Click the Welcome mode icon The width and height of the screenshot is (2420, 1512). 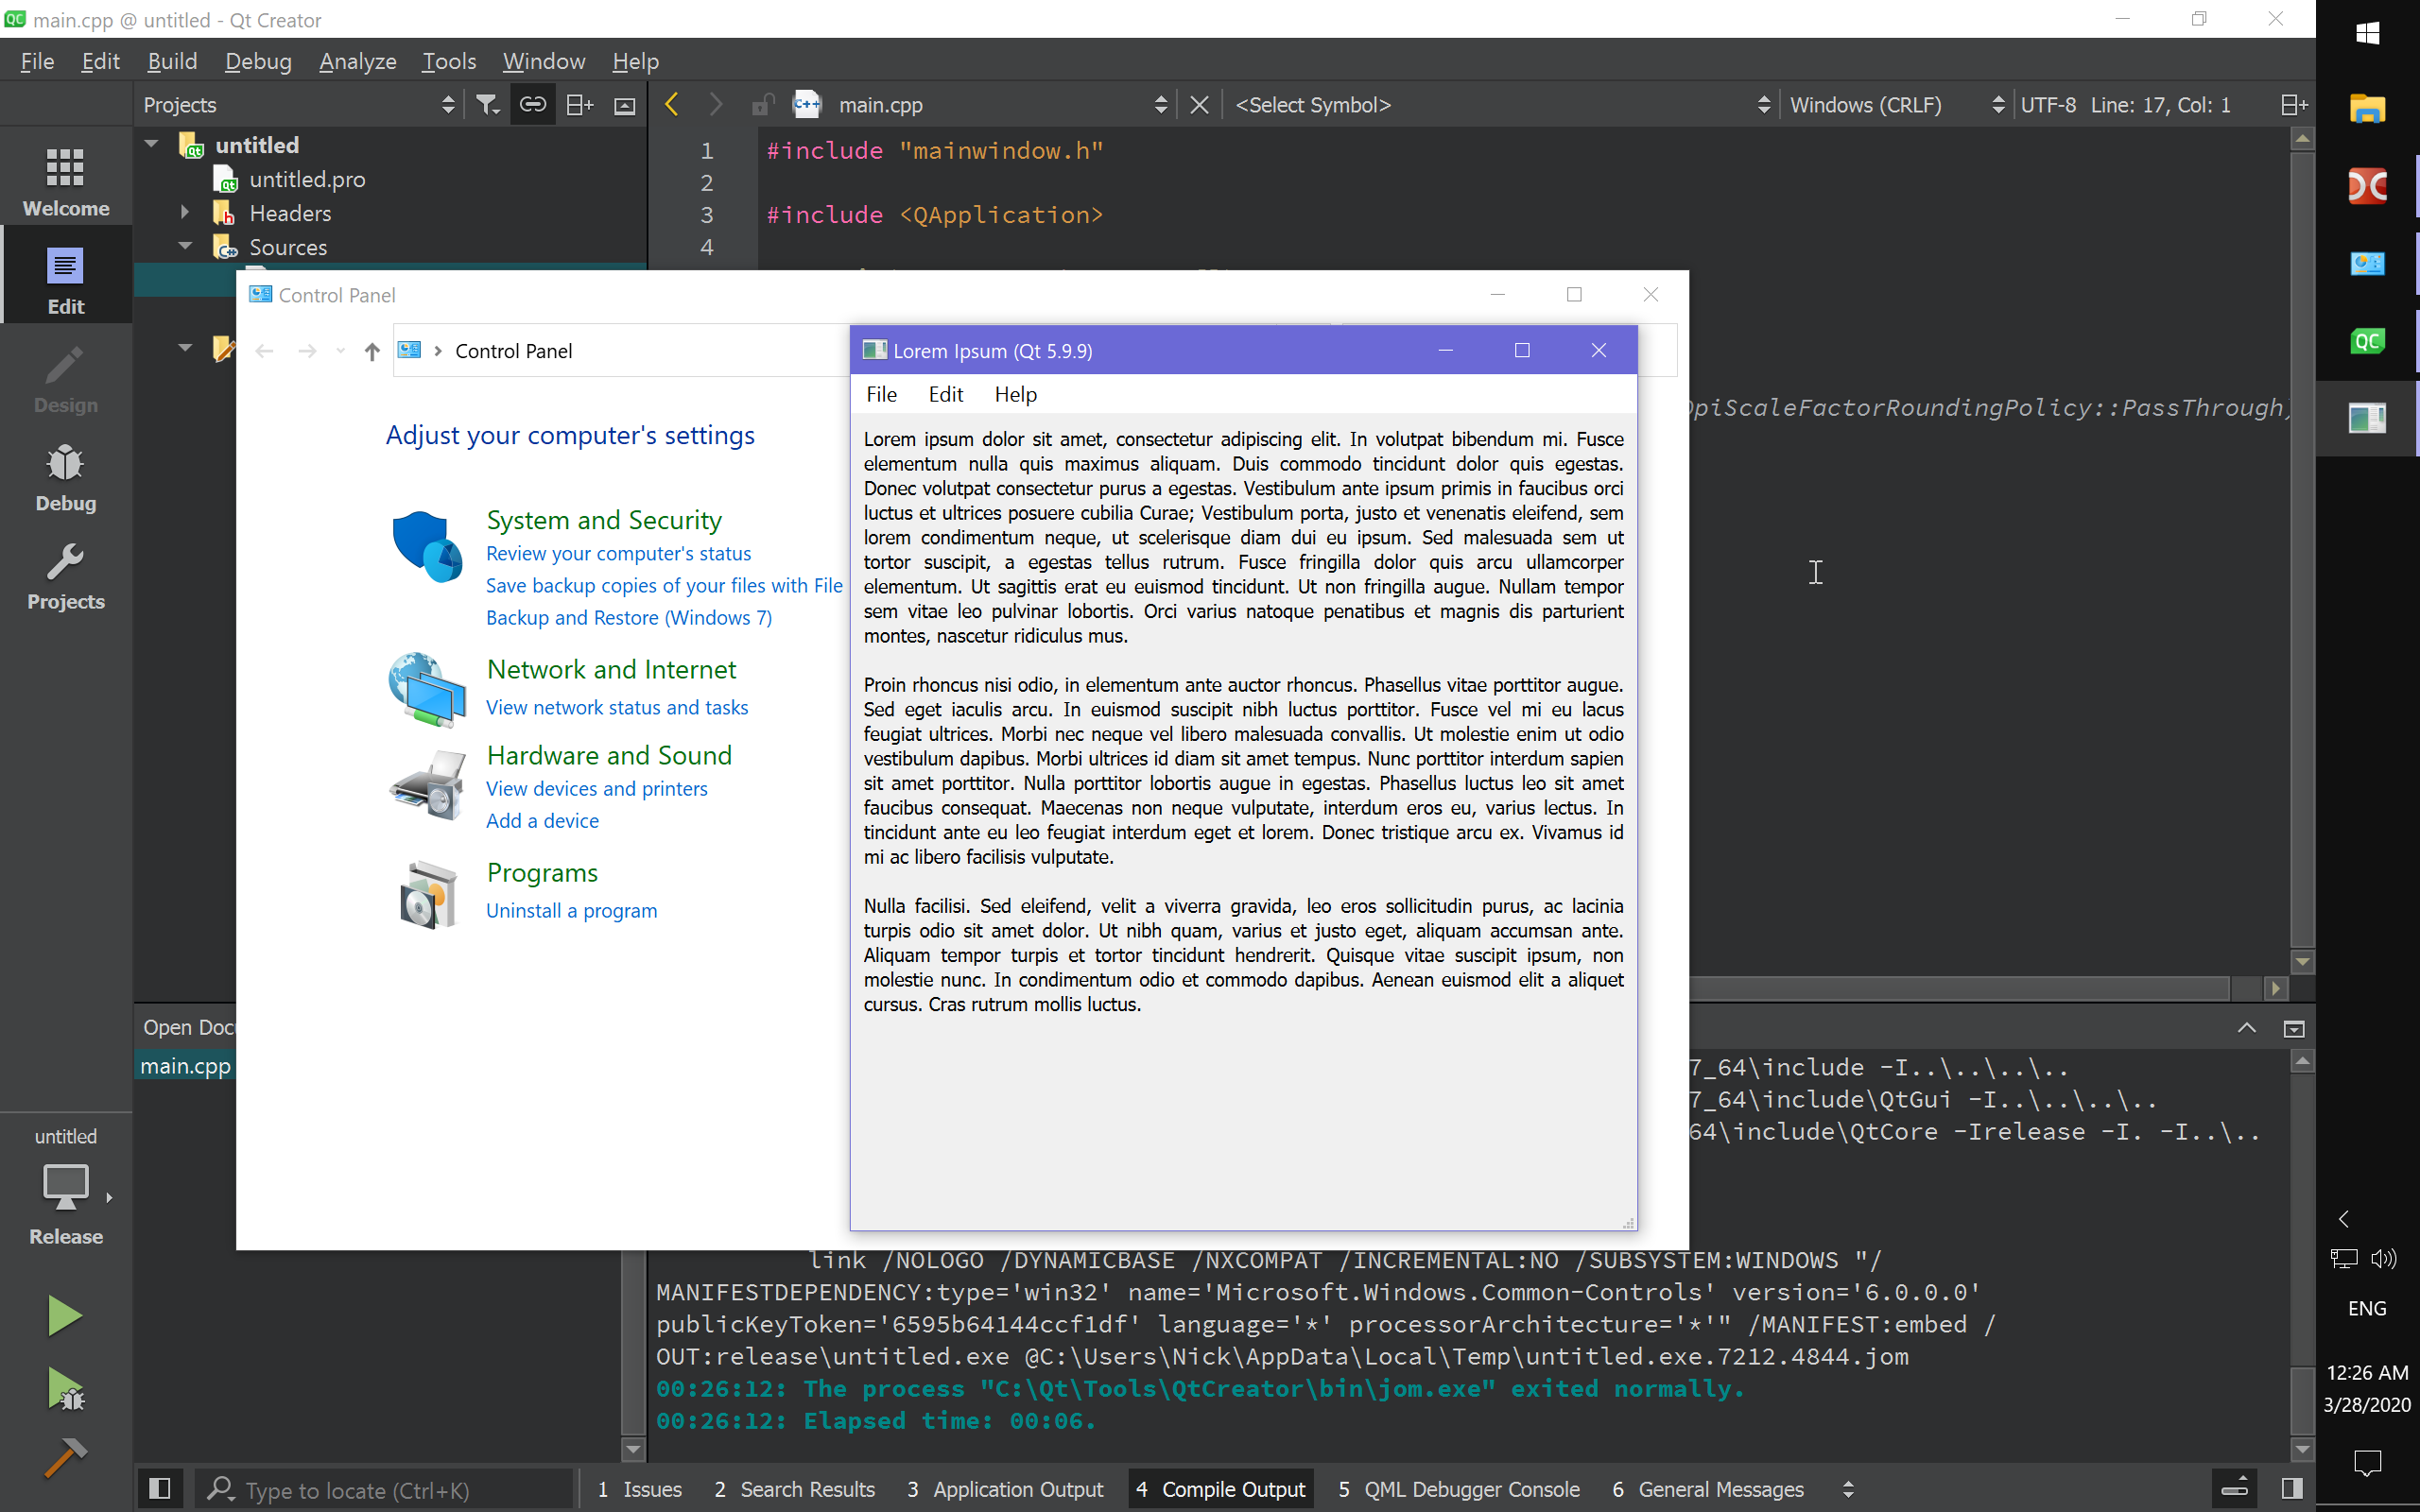point(64,178)
